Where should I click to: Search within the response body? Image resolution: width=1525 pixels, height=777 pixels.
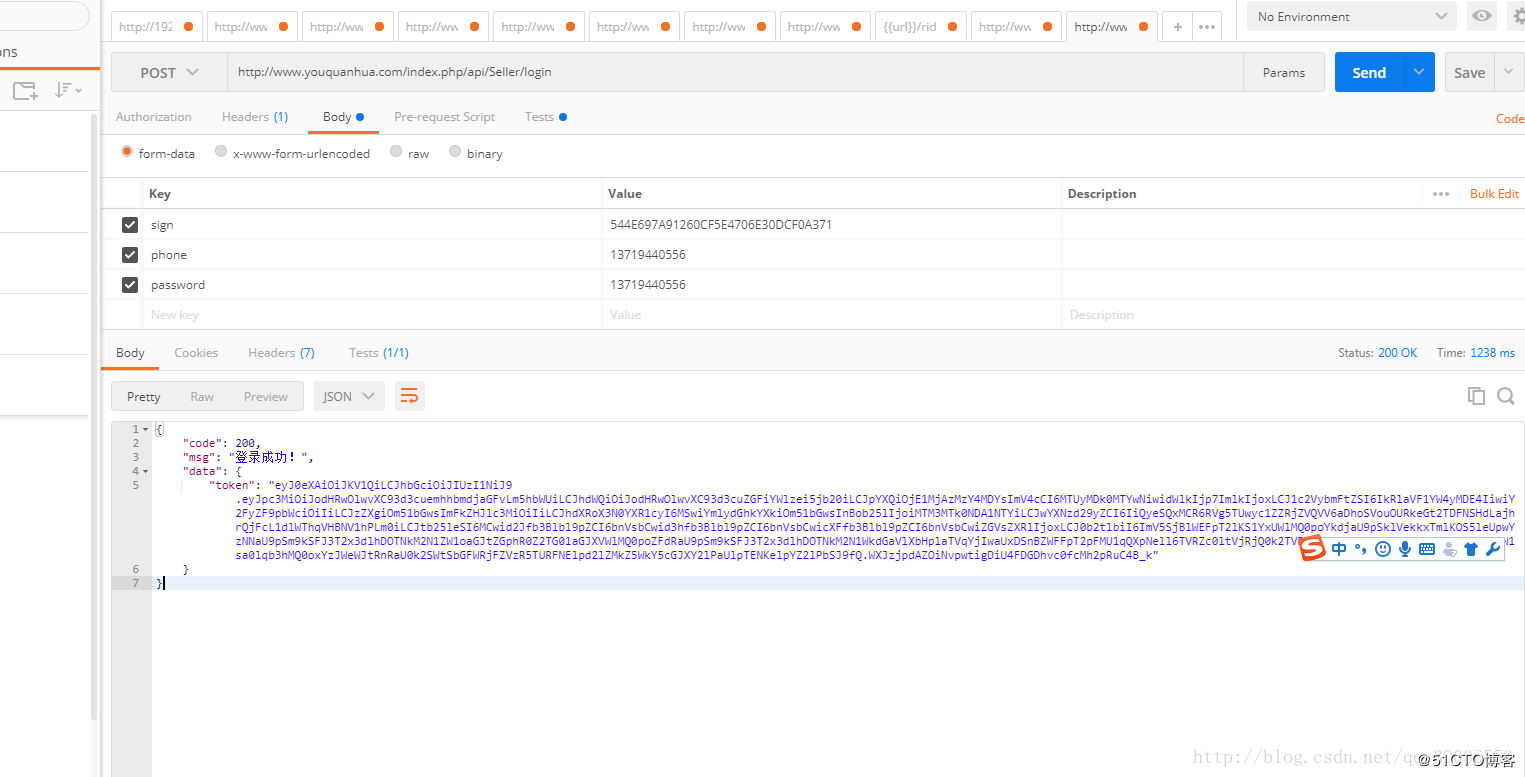coord(1506,396)
